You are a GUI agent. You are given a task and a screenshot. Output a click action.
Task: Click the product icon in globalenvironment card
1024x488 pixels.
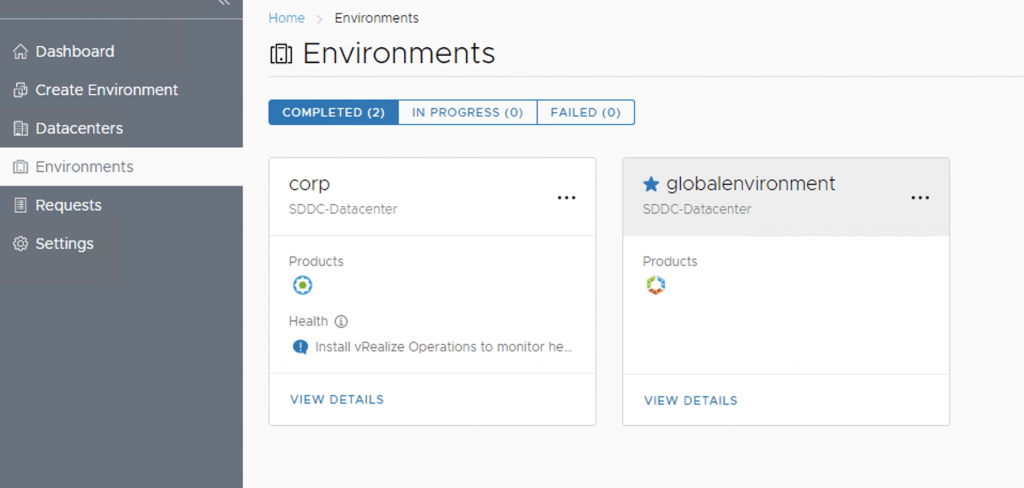point(656,286)
